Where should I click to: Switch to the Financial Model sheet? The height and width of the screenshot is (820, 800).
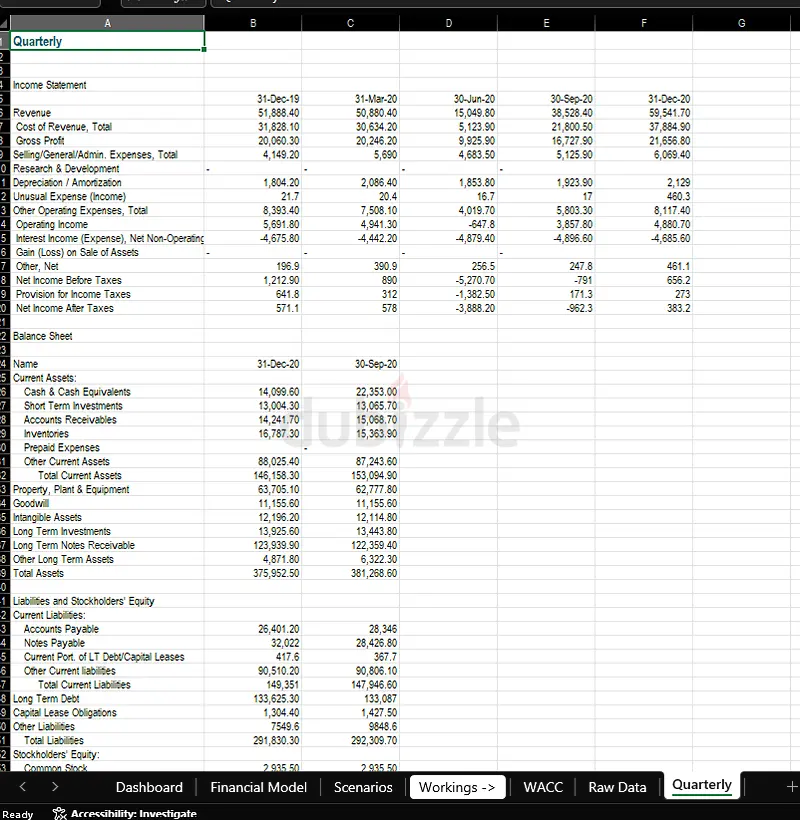[x=258, y=787]
